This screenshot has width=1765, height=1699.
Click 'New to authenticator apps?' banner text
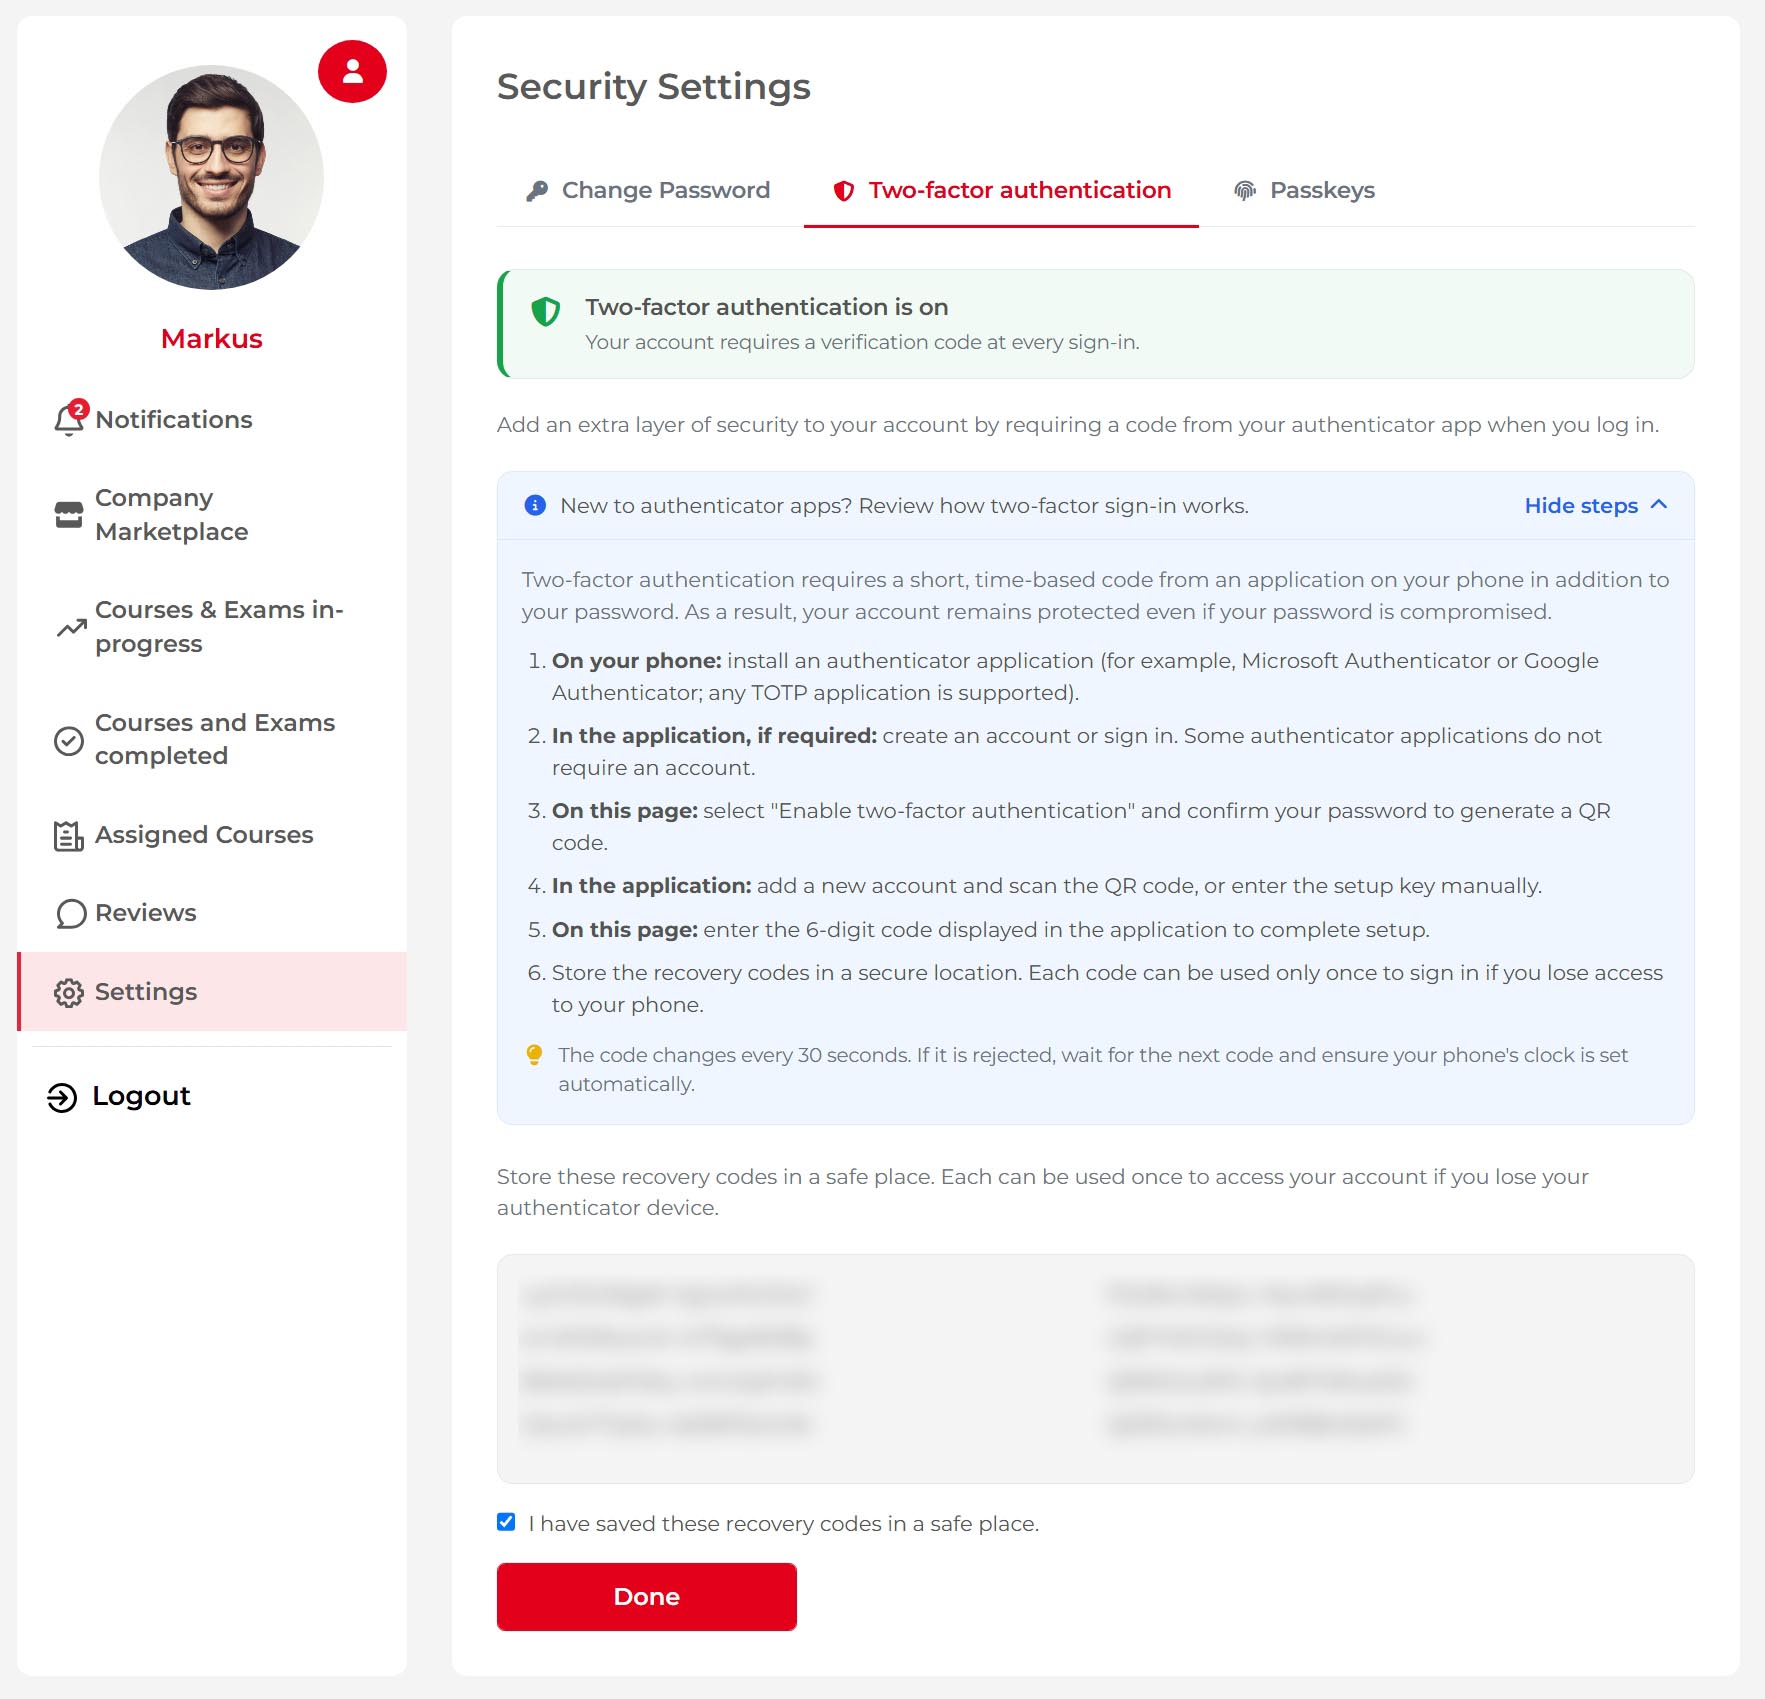904,506
